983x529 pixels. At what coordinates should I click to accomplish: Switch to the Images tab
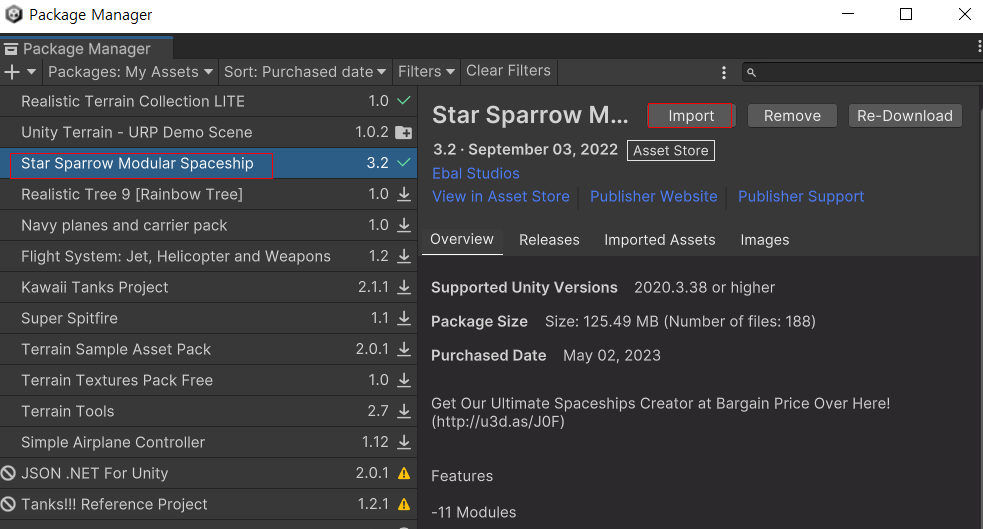coord(765,240)
